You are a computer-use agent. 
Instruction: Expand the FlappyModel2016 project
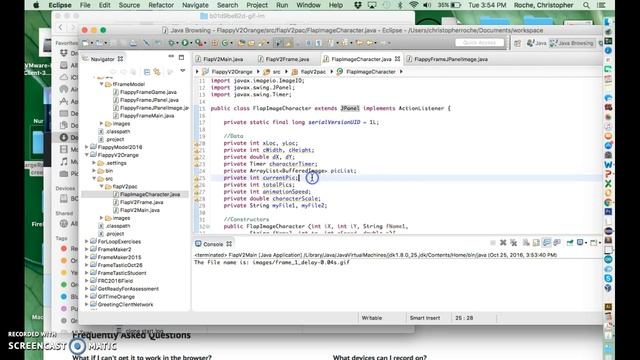click(x=87, y=147)
